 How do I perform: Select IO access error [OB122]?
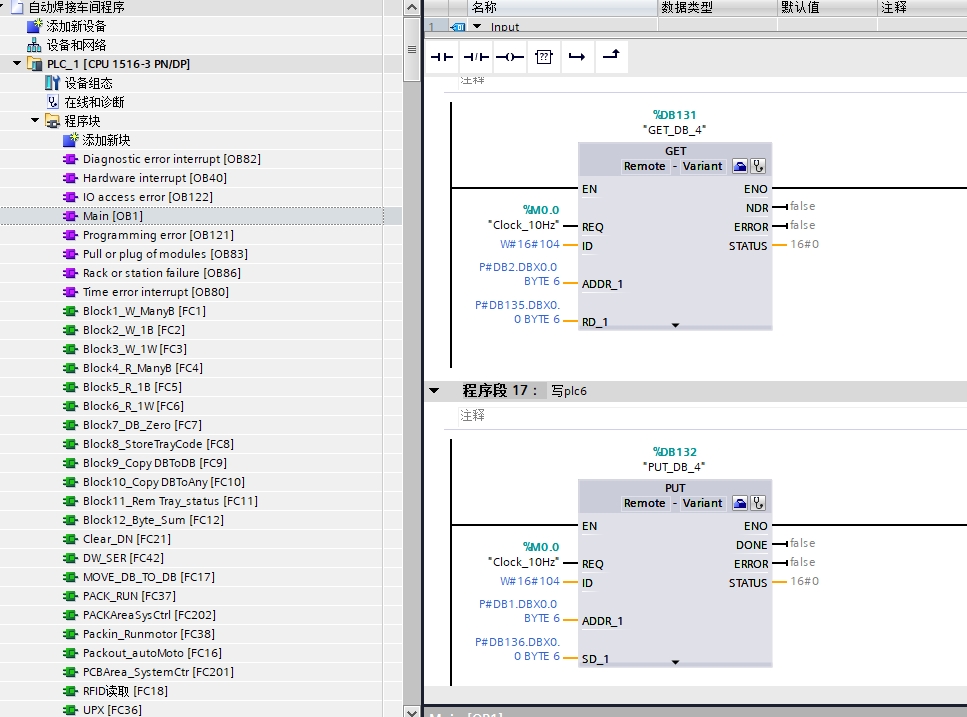click(147, 197)
